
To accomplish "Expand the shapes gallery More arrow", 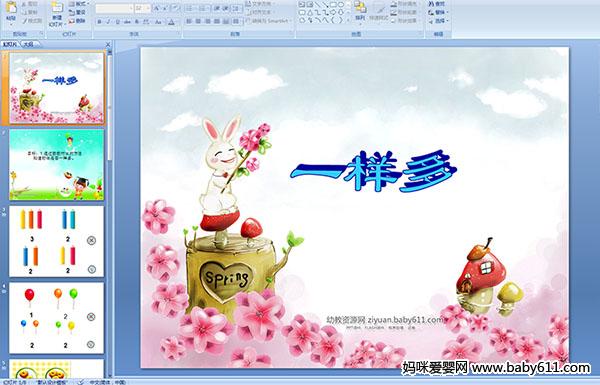I will 348,20.
